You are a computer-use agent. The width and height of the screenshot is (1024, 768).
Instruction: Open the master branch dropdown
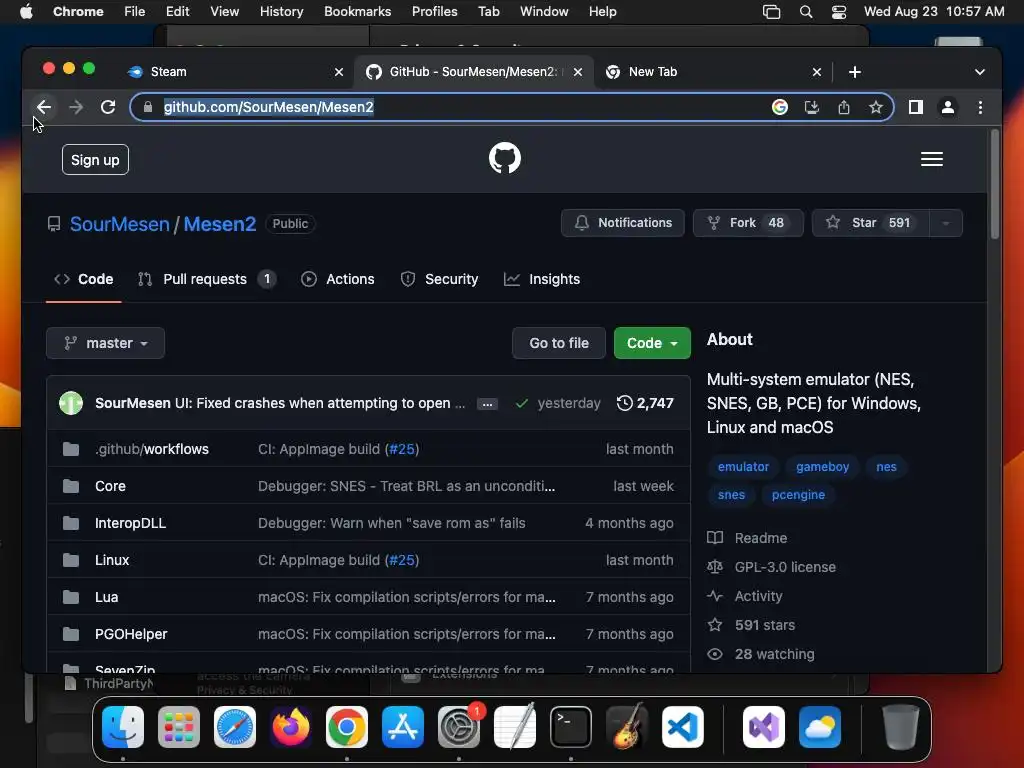tap(105, 343)
